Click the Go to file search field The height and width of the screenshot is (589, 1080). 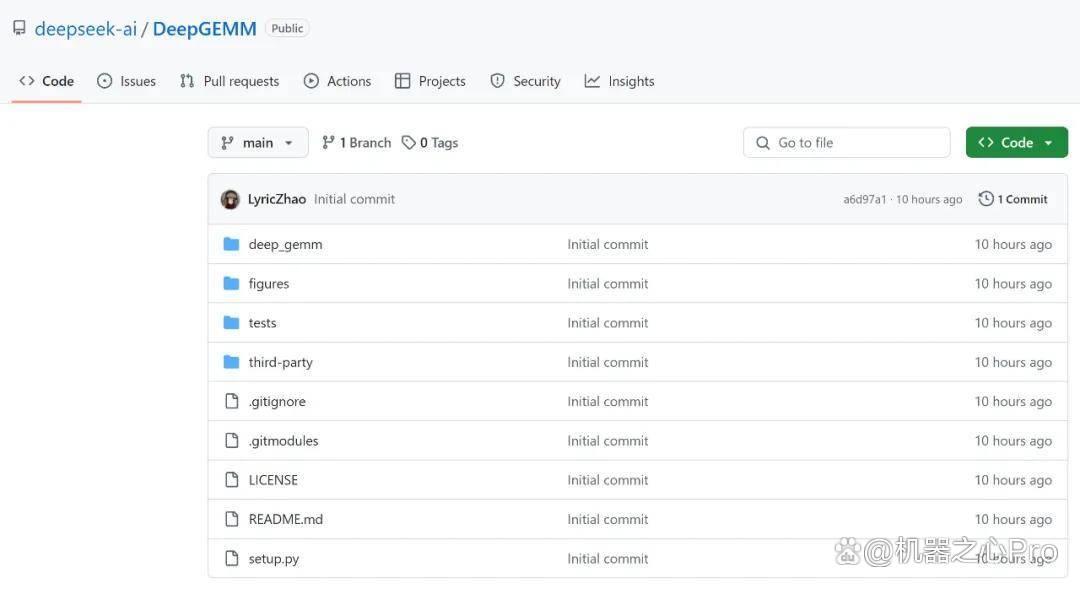[x=847, y=143]
